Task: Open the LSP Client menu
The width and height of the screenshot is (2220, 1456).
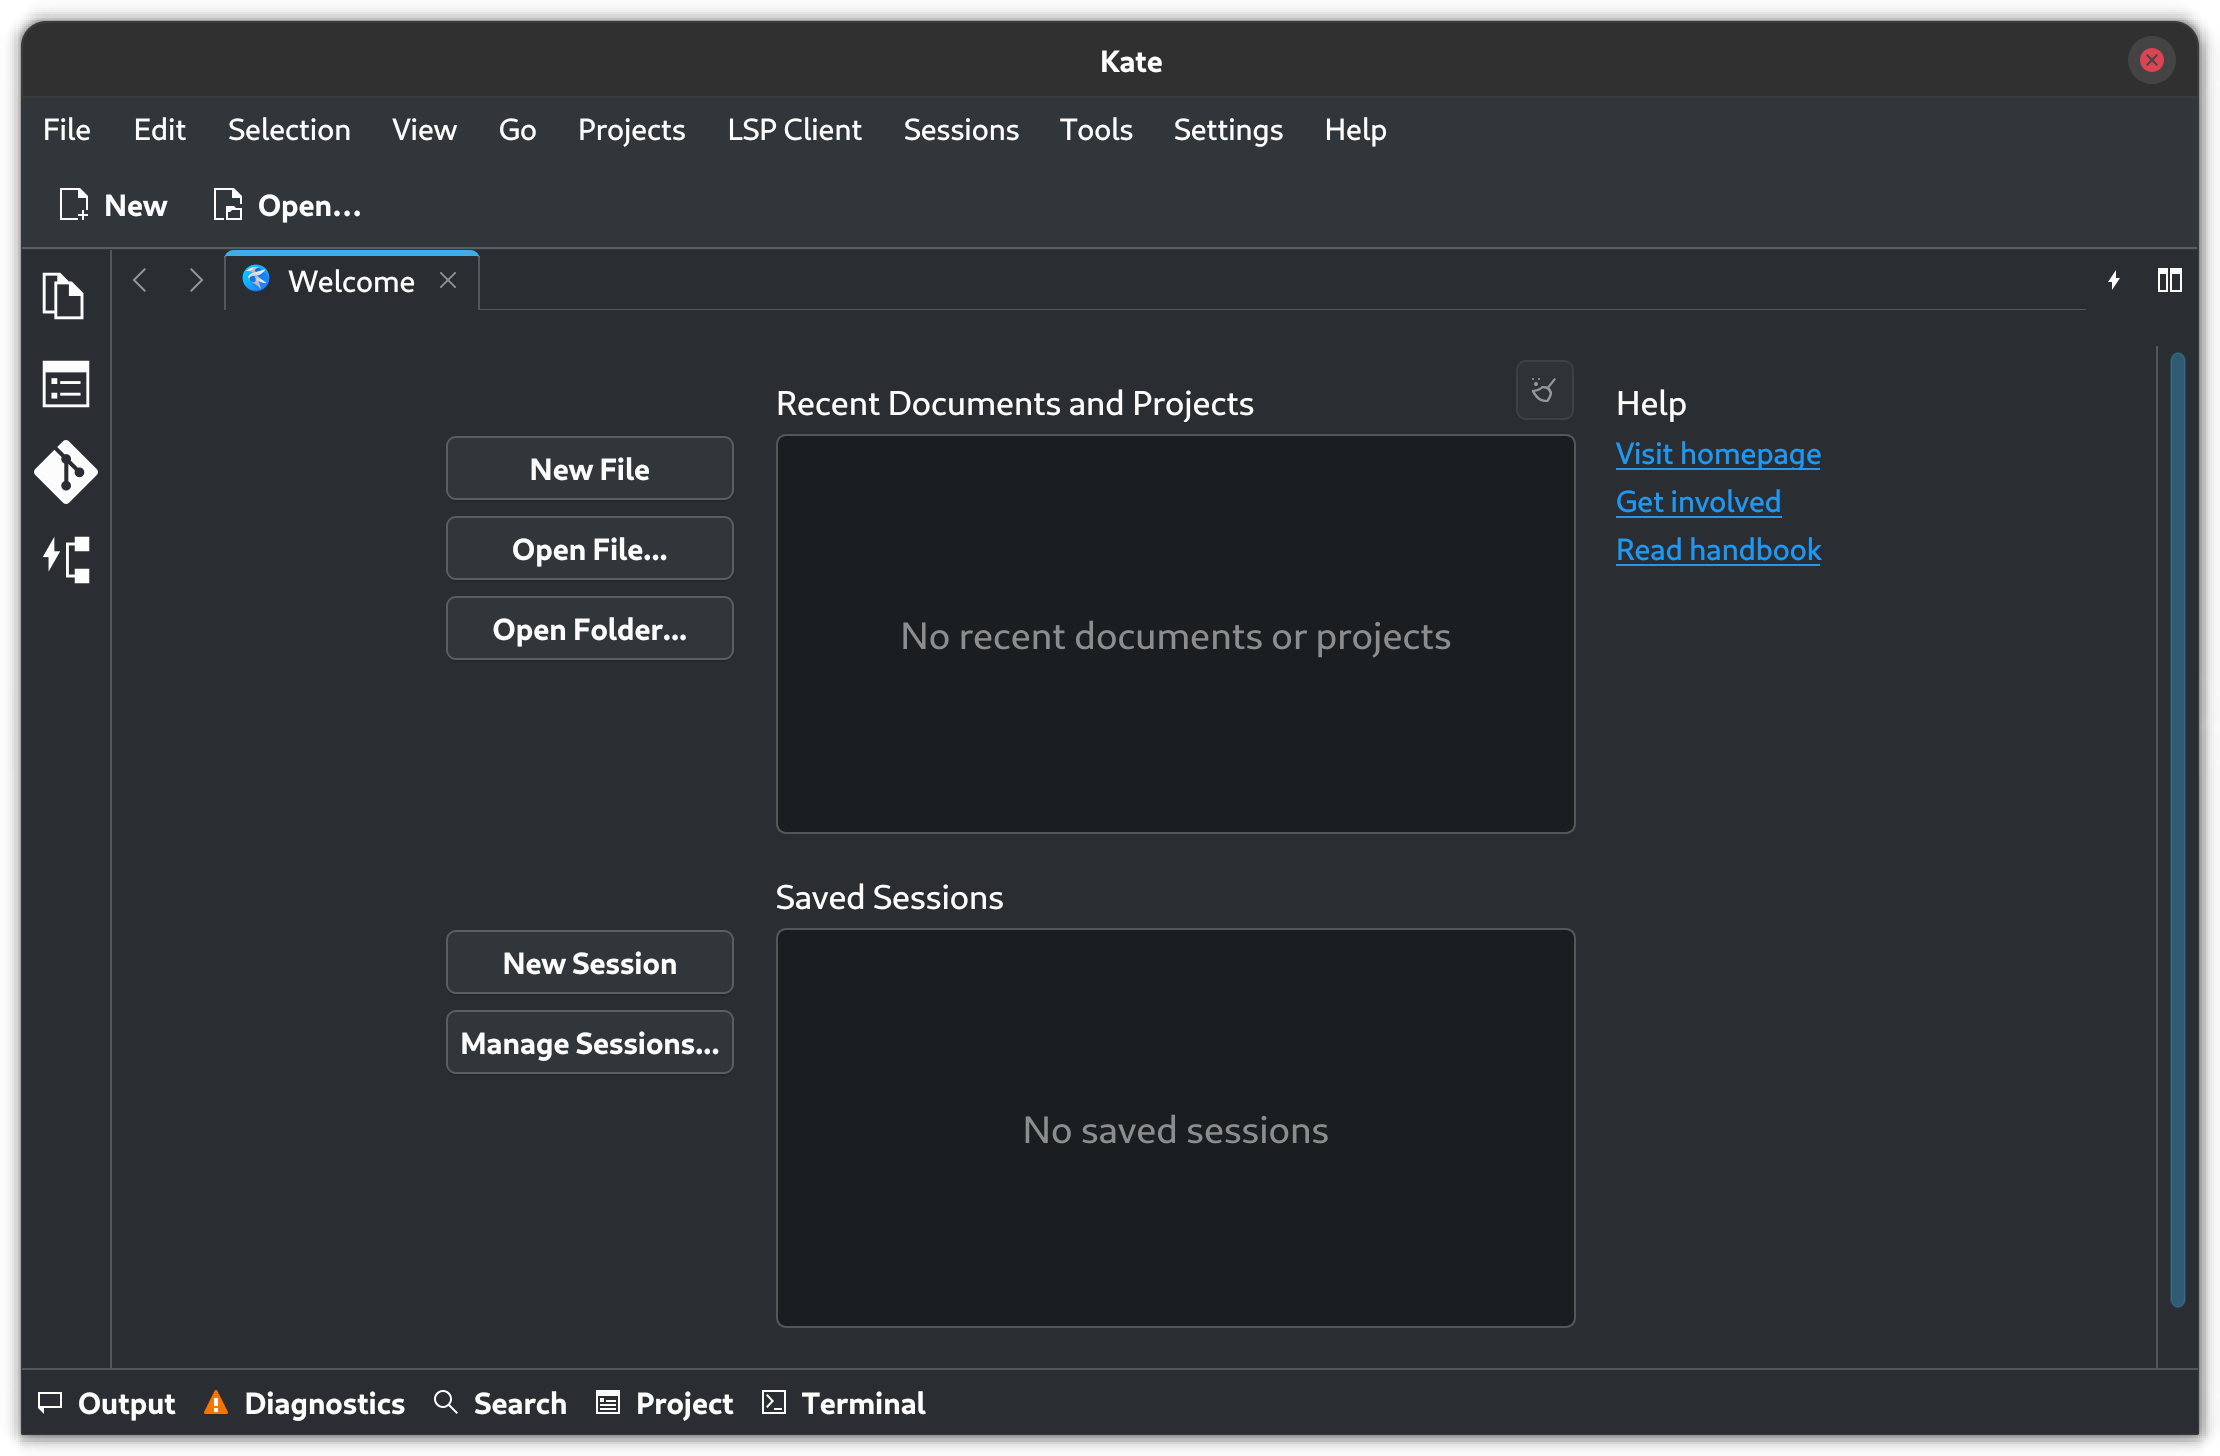Action: tap(794, 130)
